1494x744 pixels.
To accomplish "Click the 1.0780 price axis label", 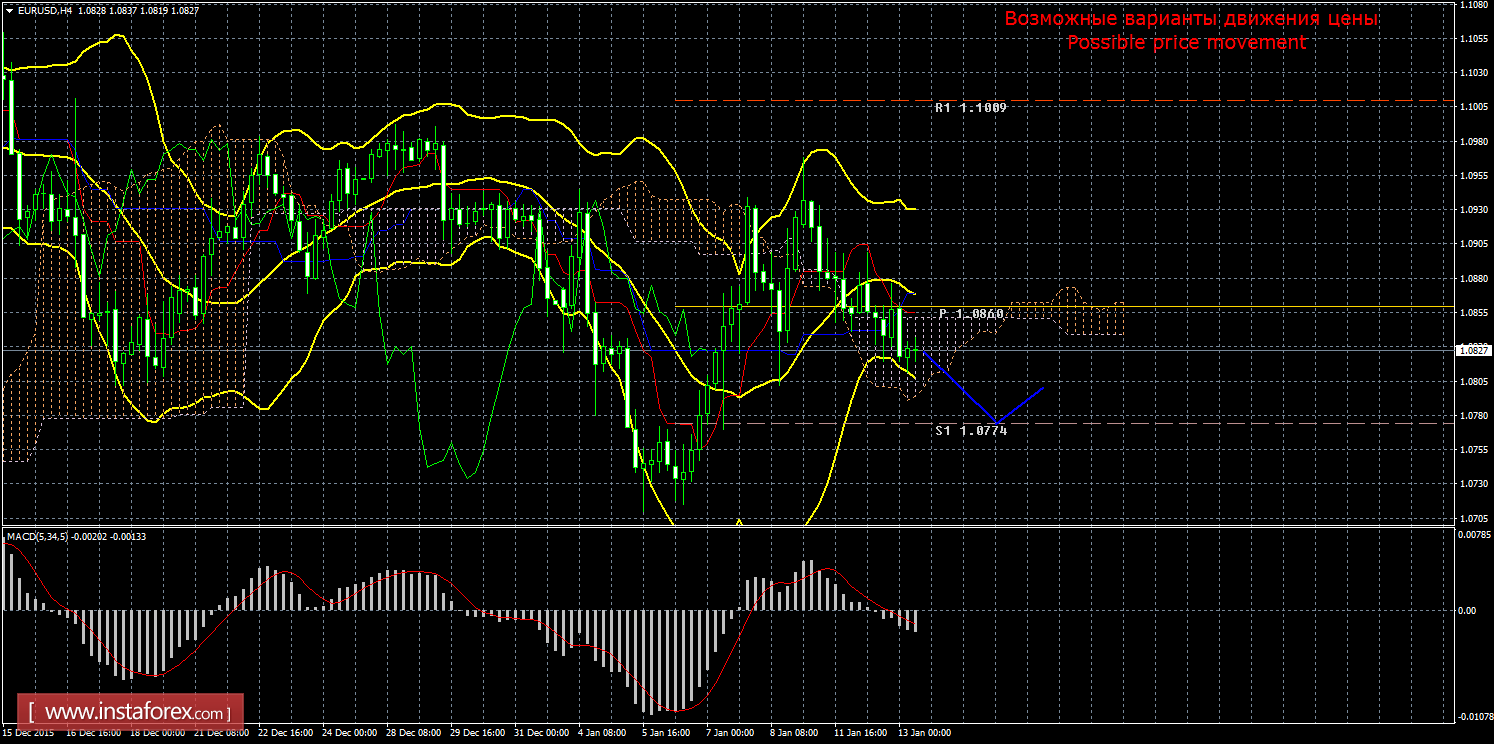I will [1472, 416].
